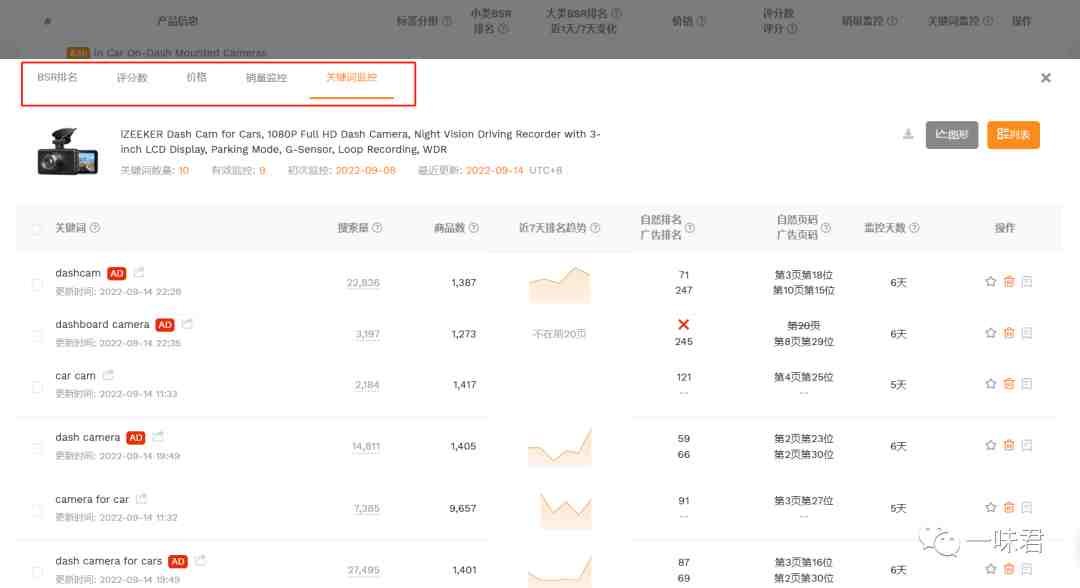Close the keyword monitoring panel
Viewport: 1080px width, 588px height.
(x=1046, y=78)
